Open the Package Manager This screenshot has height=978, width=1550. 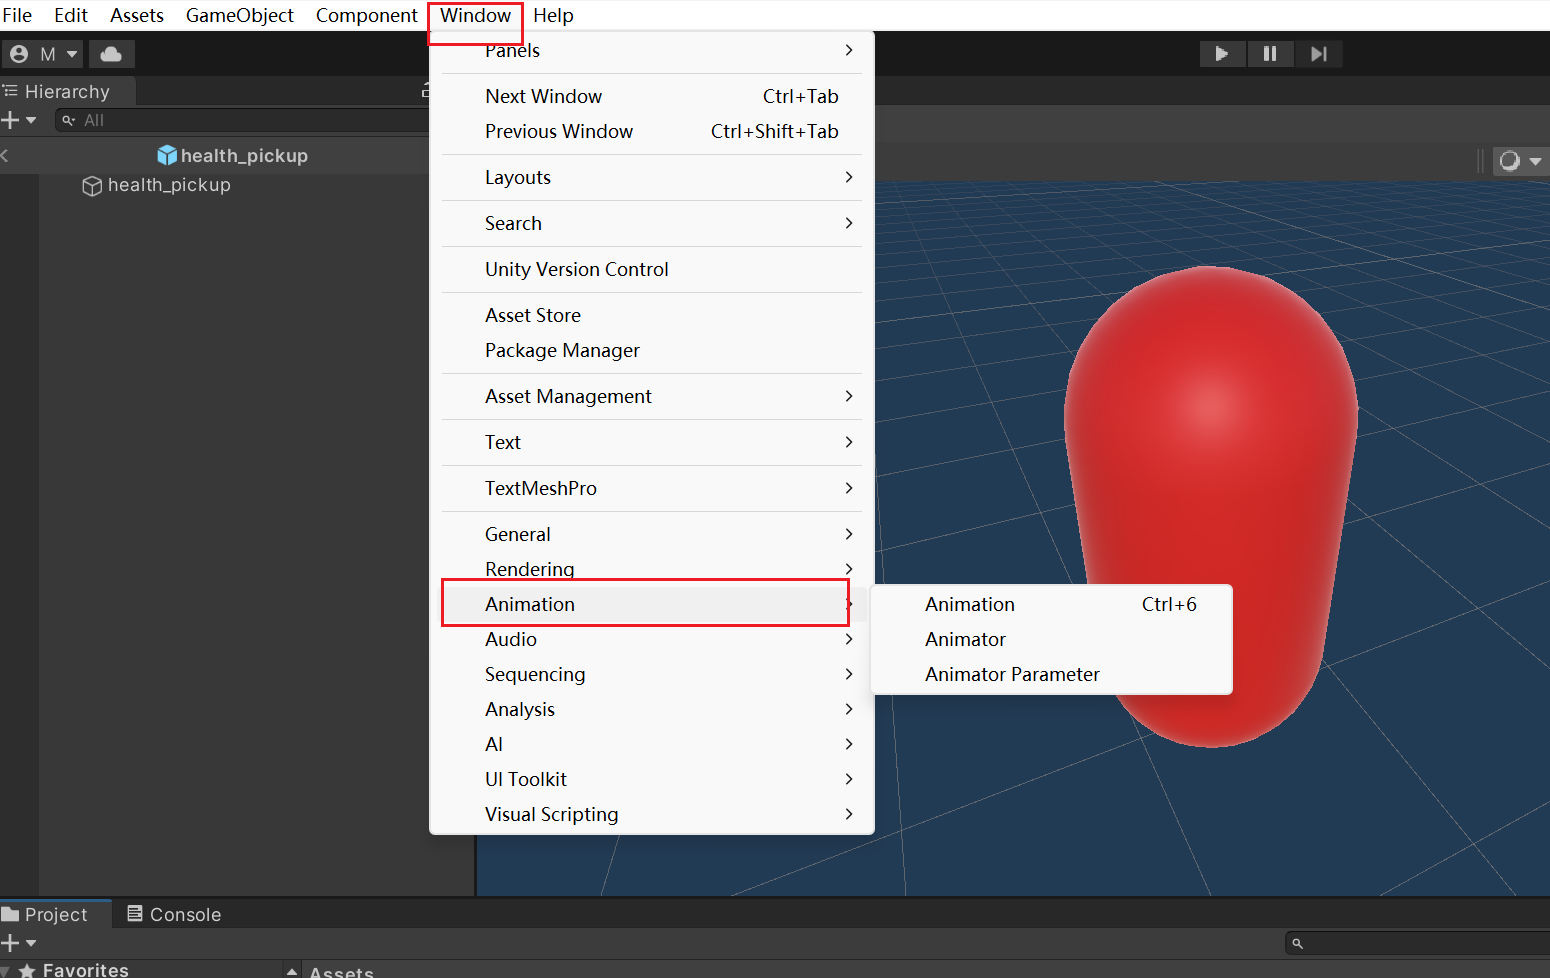pos(652,350)
